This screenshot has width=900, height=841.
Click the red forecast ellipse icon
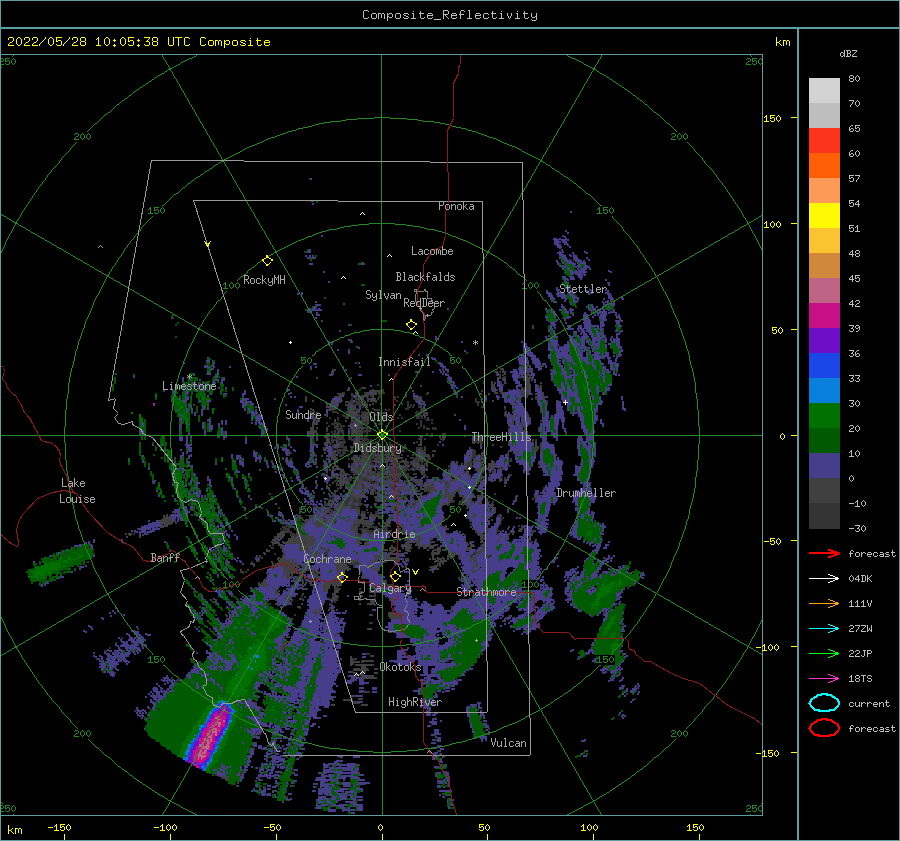click(824, 728)
